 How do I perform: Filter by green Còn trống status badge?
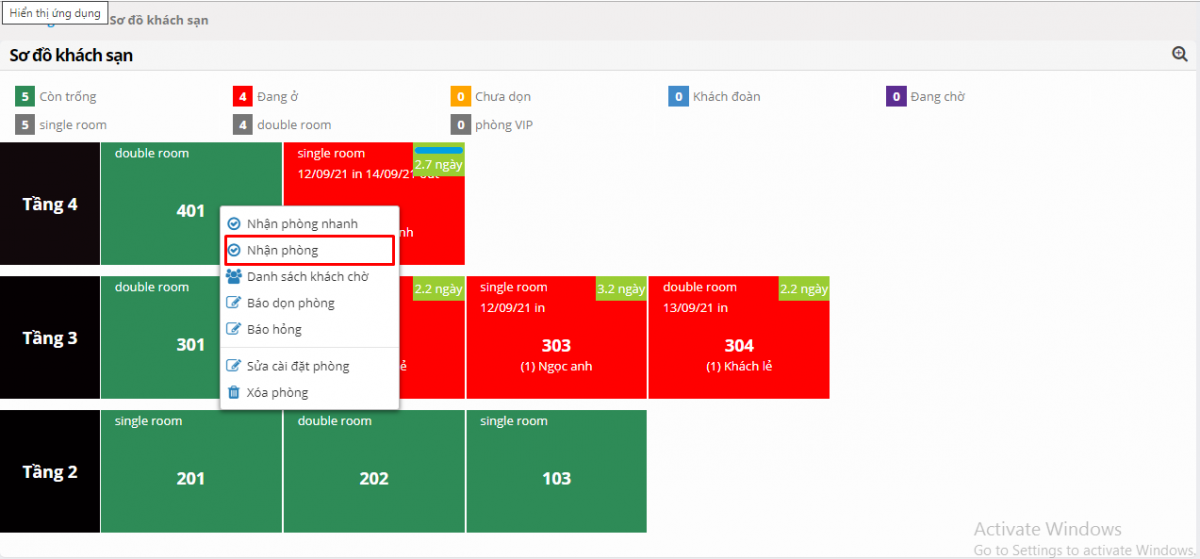24,97
